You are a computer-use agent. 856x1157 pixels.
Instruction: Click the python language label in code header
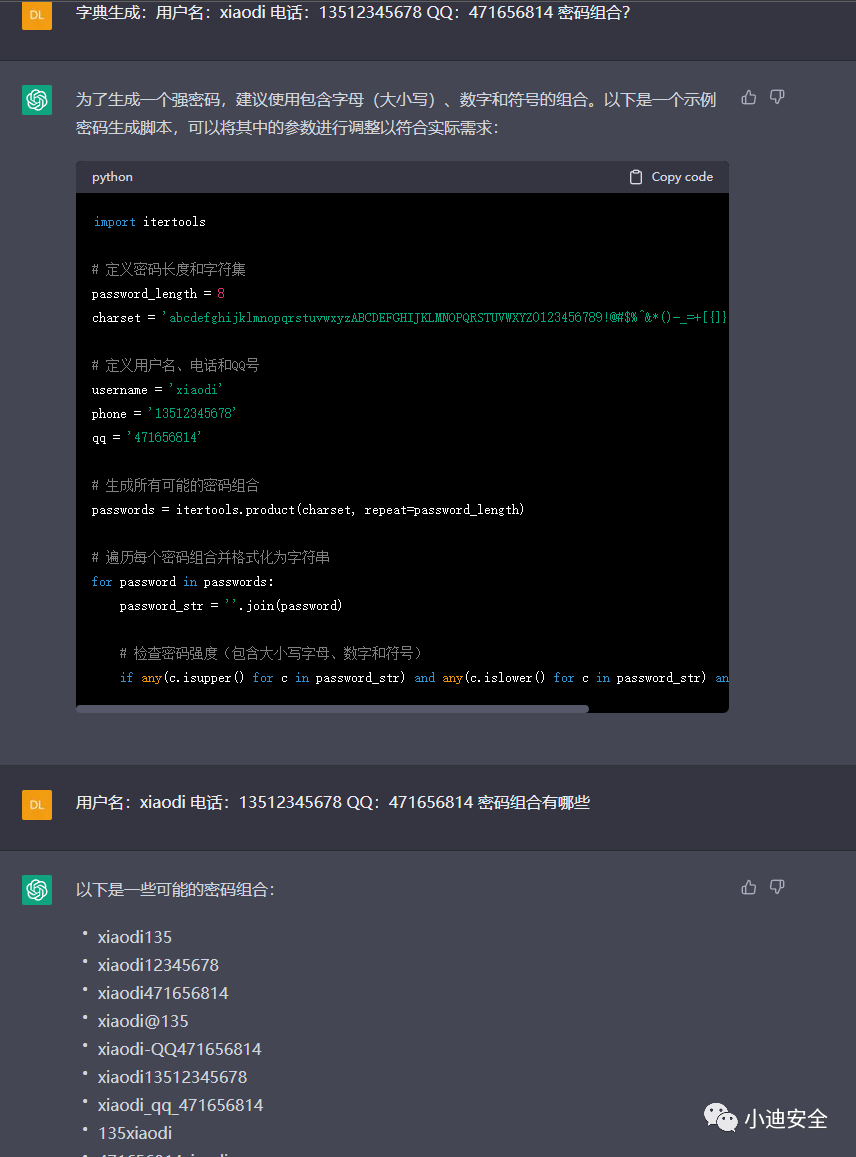pos(112,177)
